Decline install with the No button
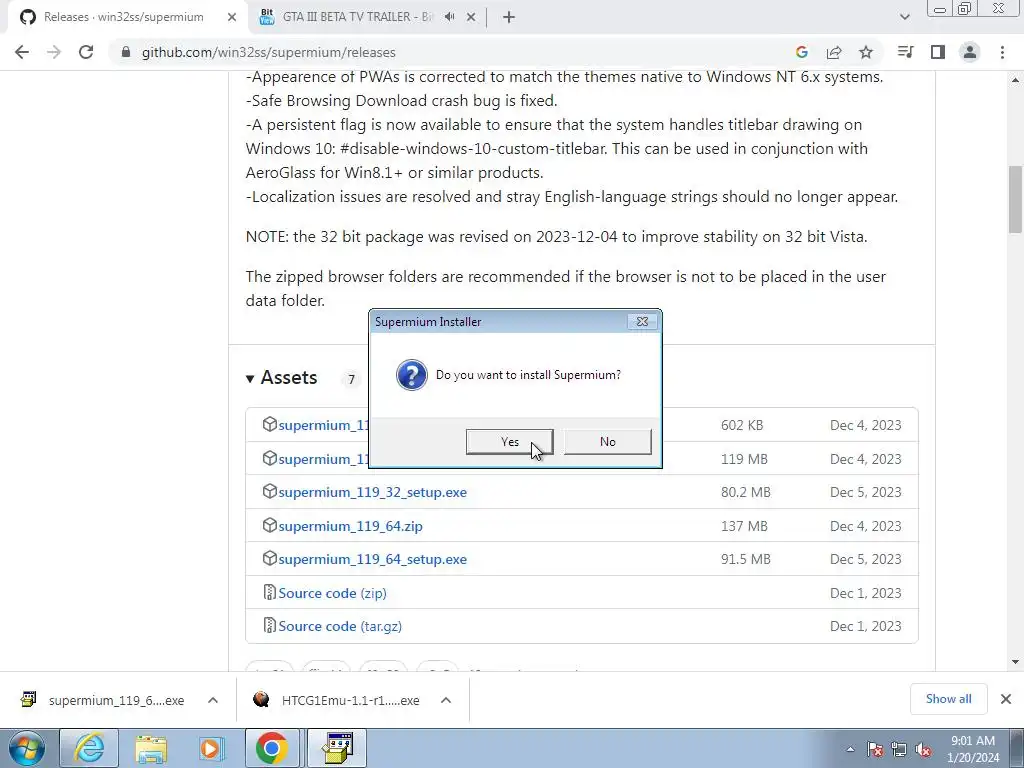1024x768 pixels. [x=607, y=441]
